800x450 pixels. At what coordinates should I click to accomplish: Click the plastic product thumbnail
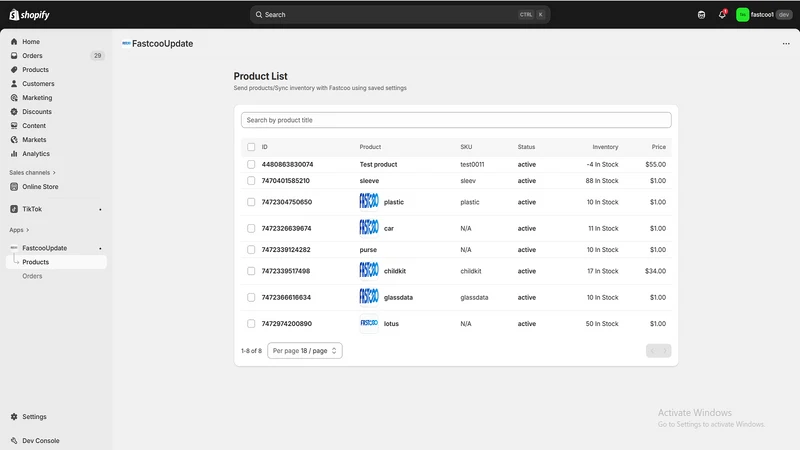click(369, 201)
